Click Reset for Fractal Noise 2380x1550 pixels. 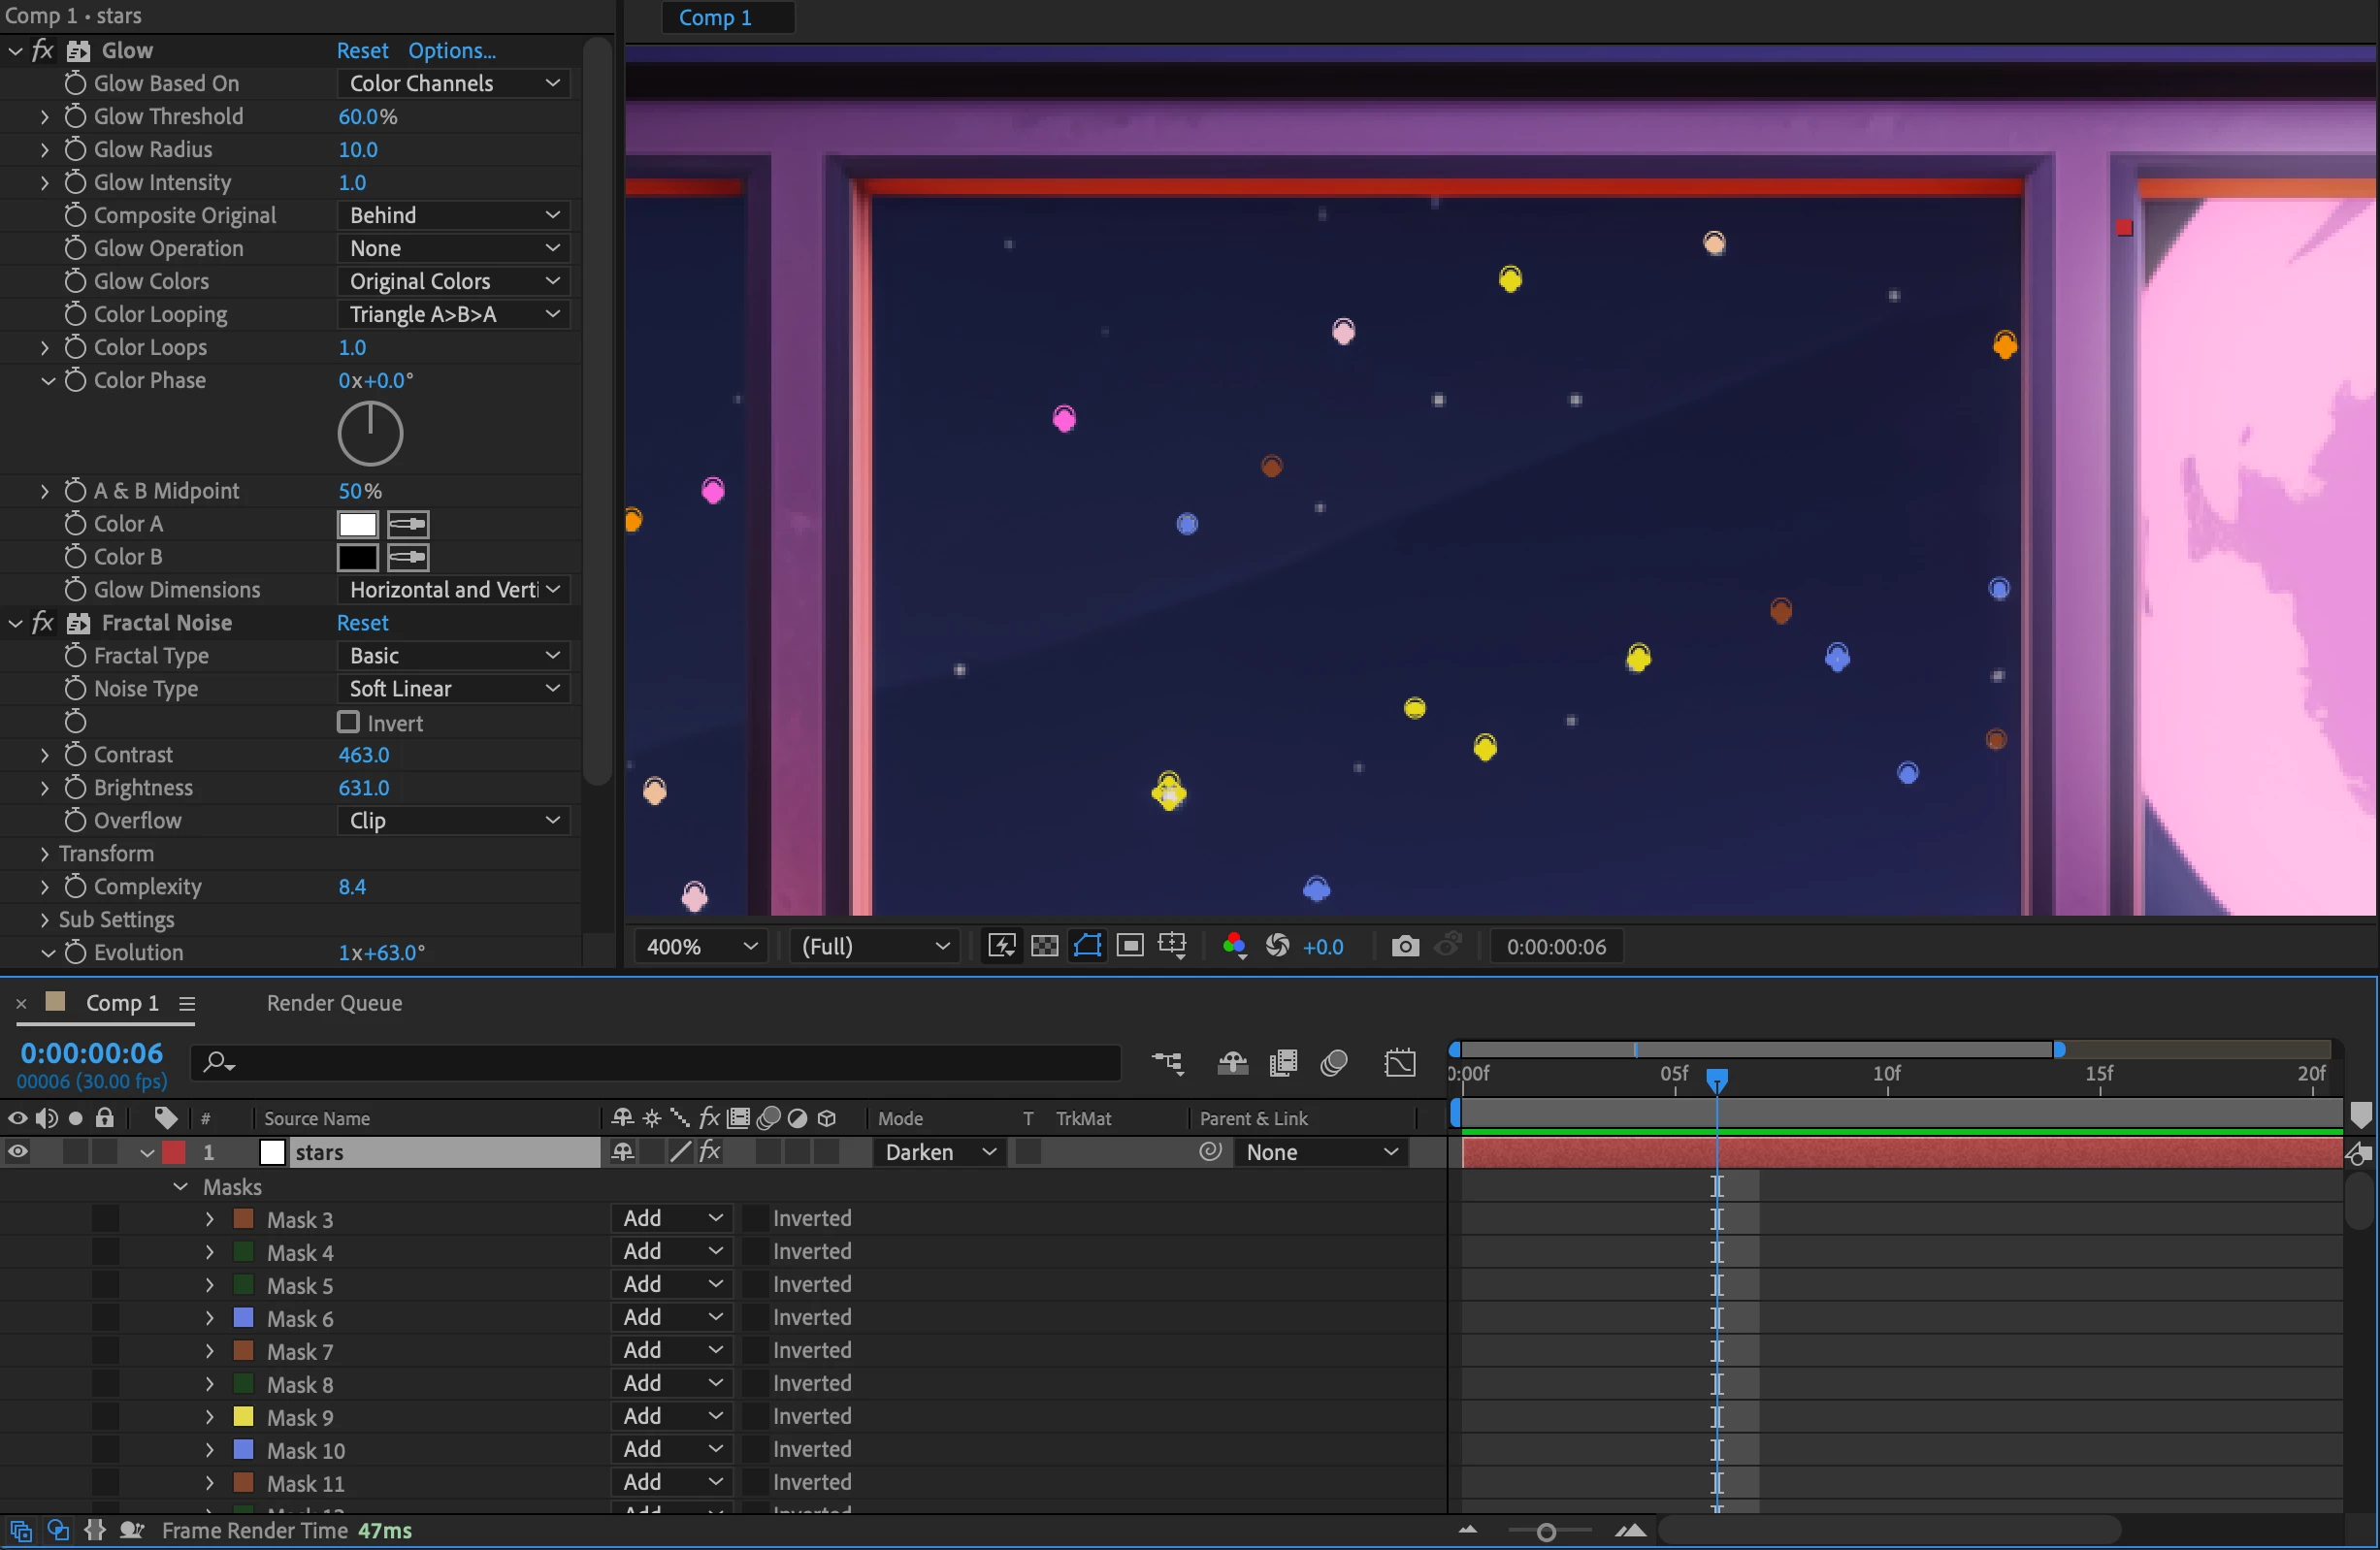[362, 623]
